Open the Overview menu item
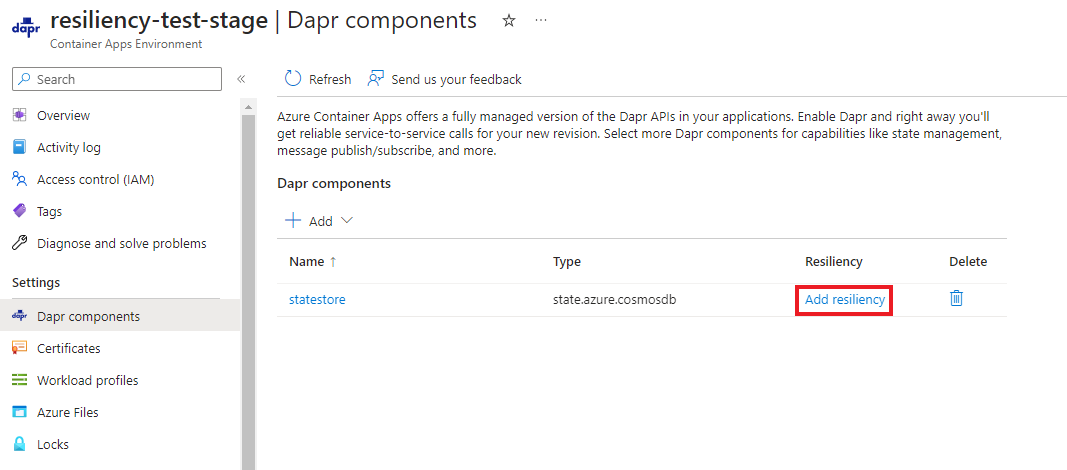The height and width of the screenshot is (470, 1067). coord(63,115)
